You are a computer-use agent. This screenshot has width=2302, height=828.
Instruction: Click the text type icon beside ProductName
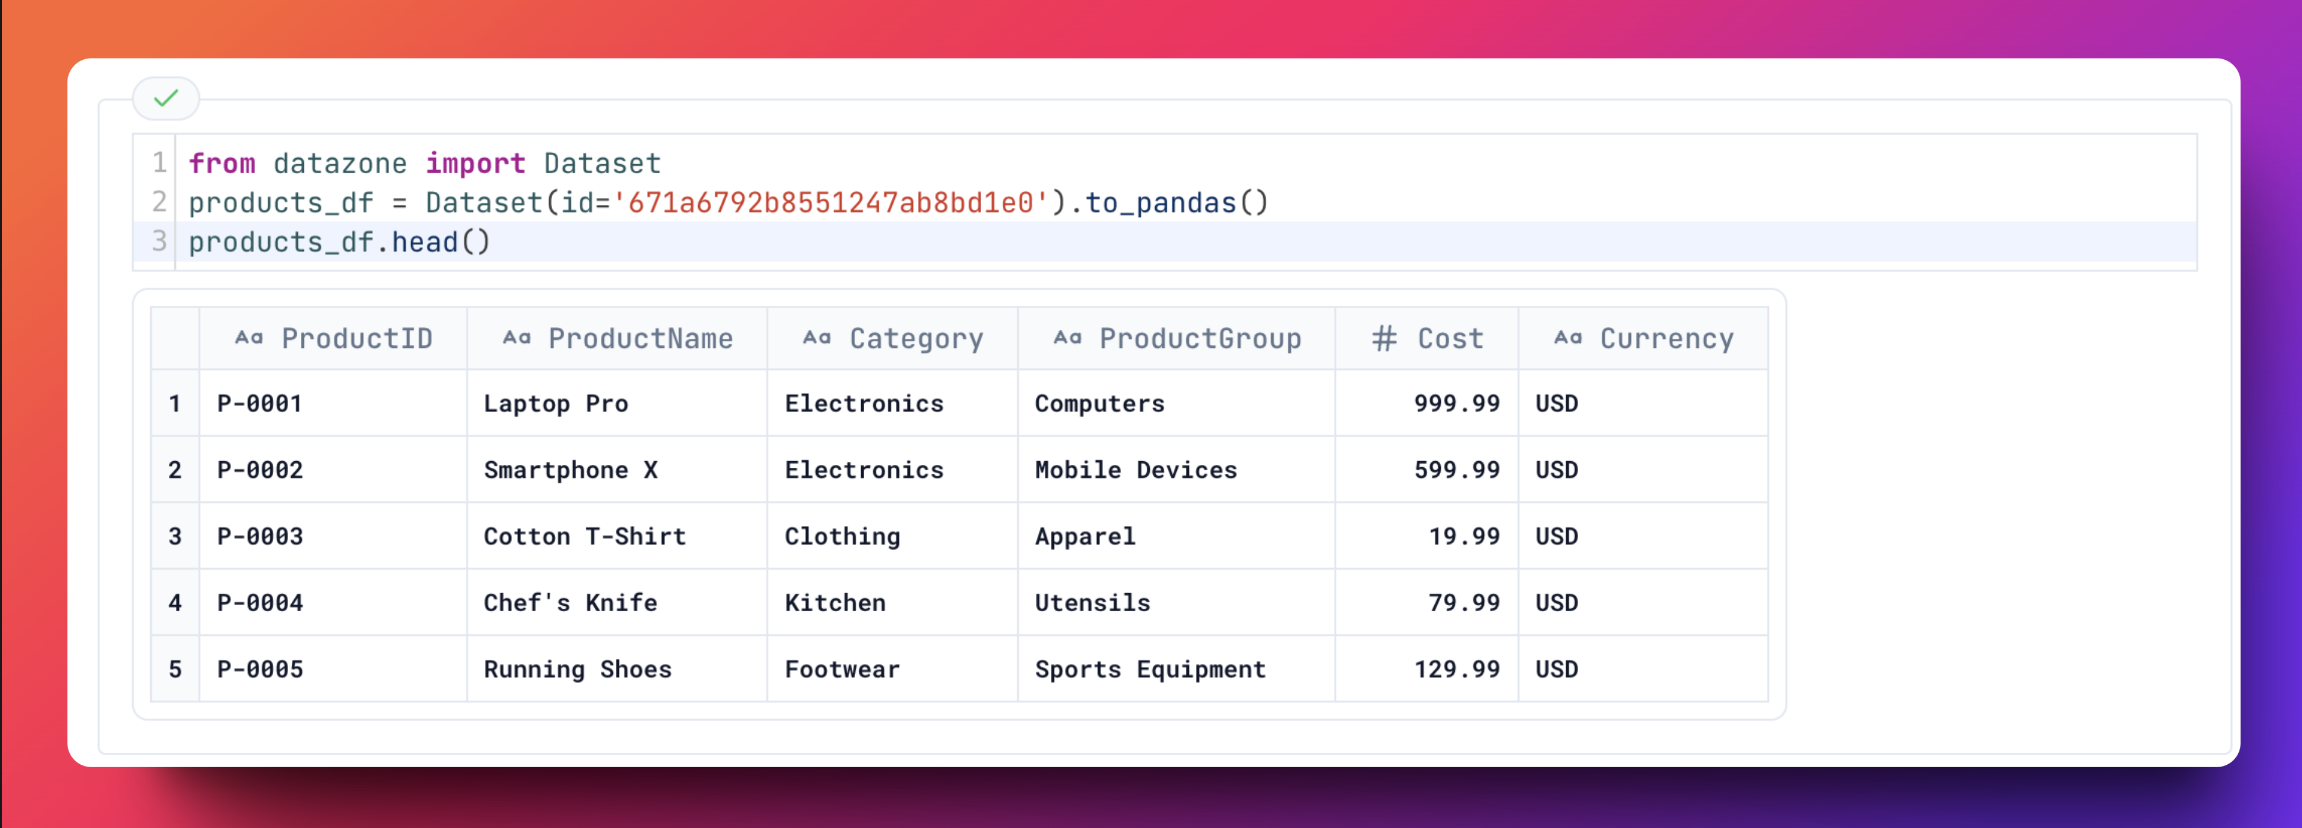click(516, 338)
